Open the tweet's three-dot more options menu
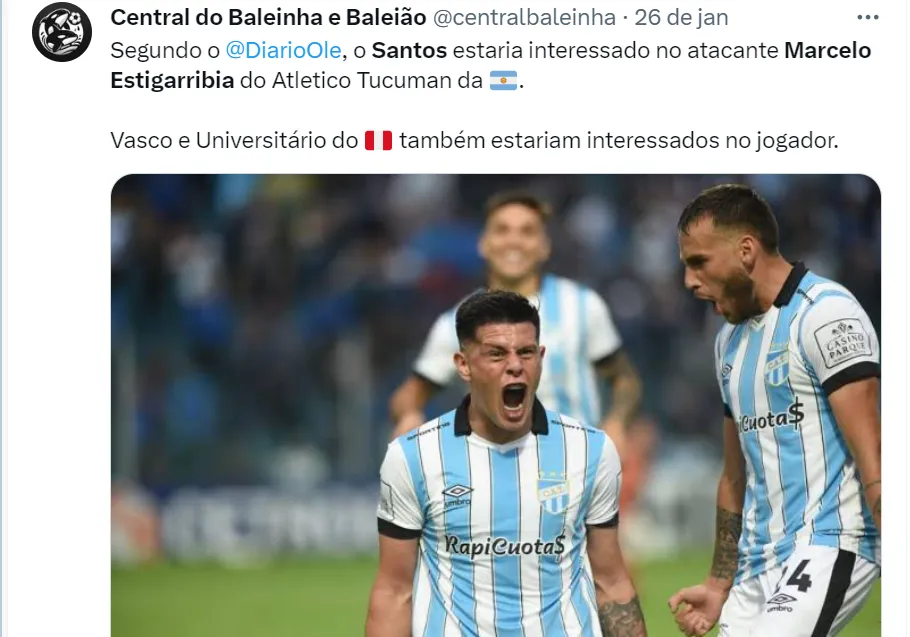This screenshot has height=637, width=910. [868, 18]
